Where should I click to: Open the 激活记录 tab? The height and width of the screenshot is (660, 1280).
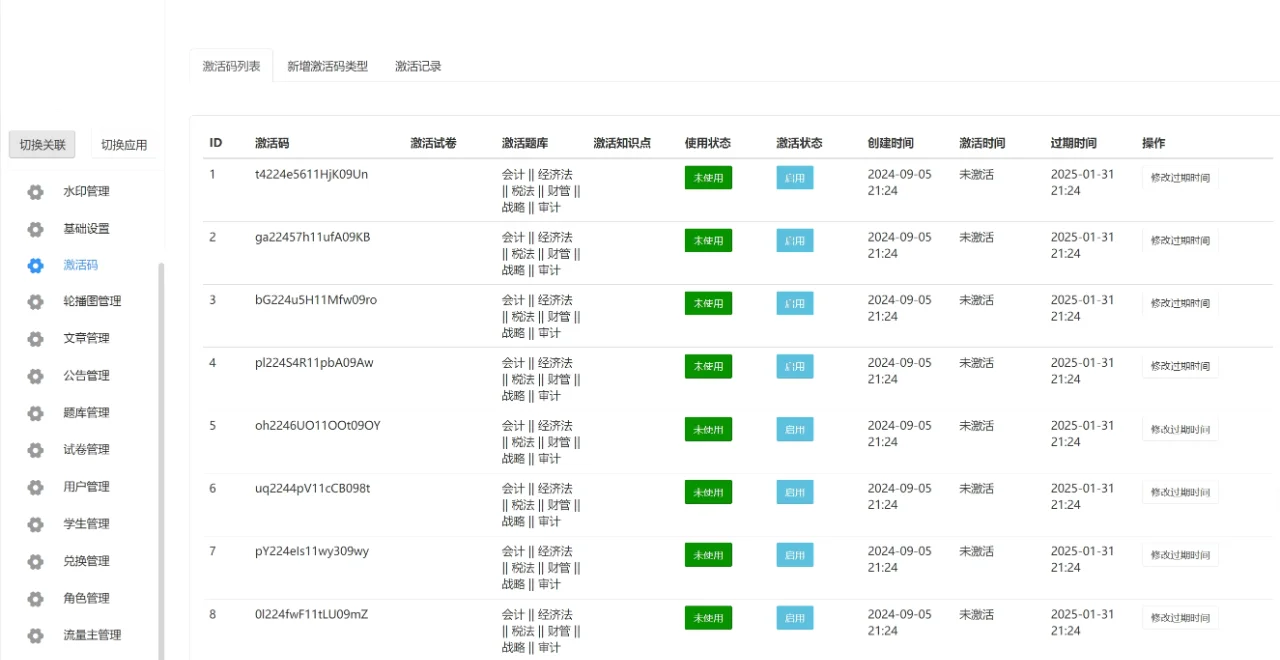[417, 65]
